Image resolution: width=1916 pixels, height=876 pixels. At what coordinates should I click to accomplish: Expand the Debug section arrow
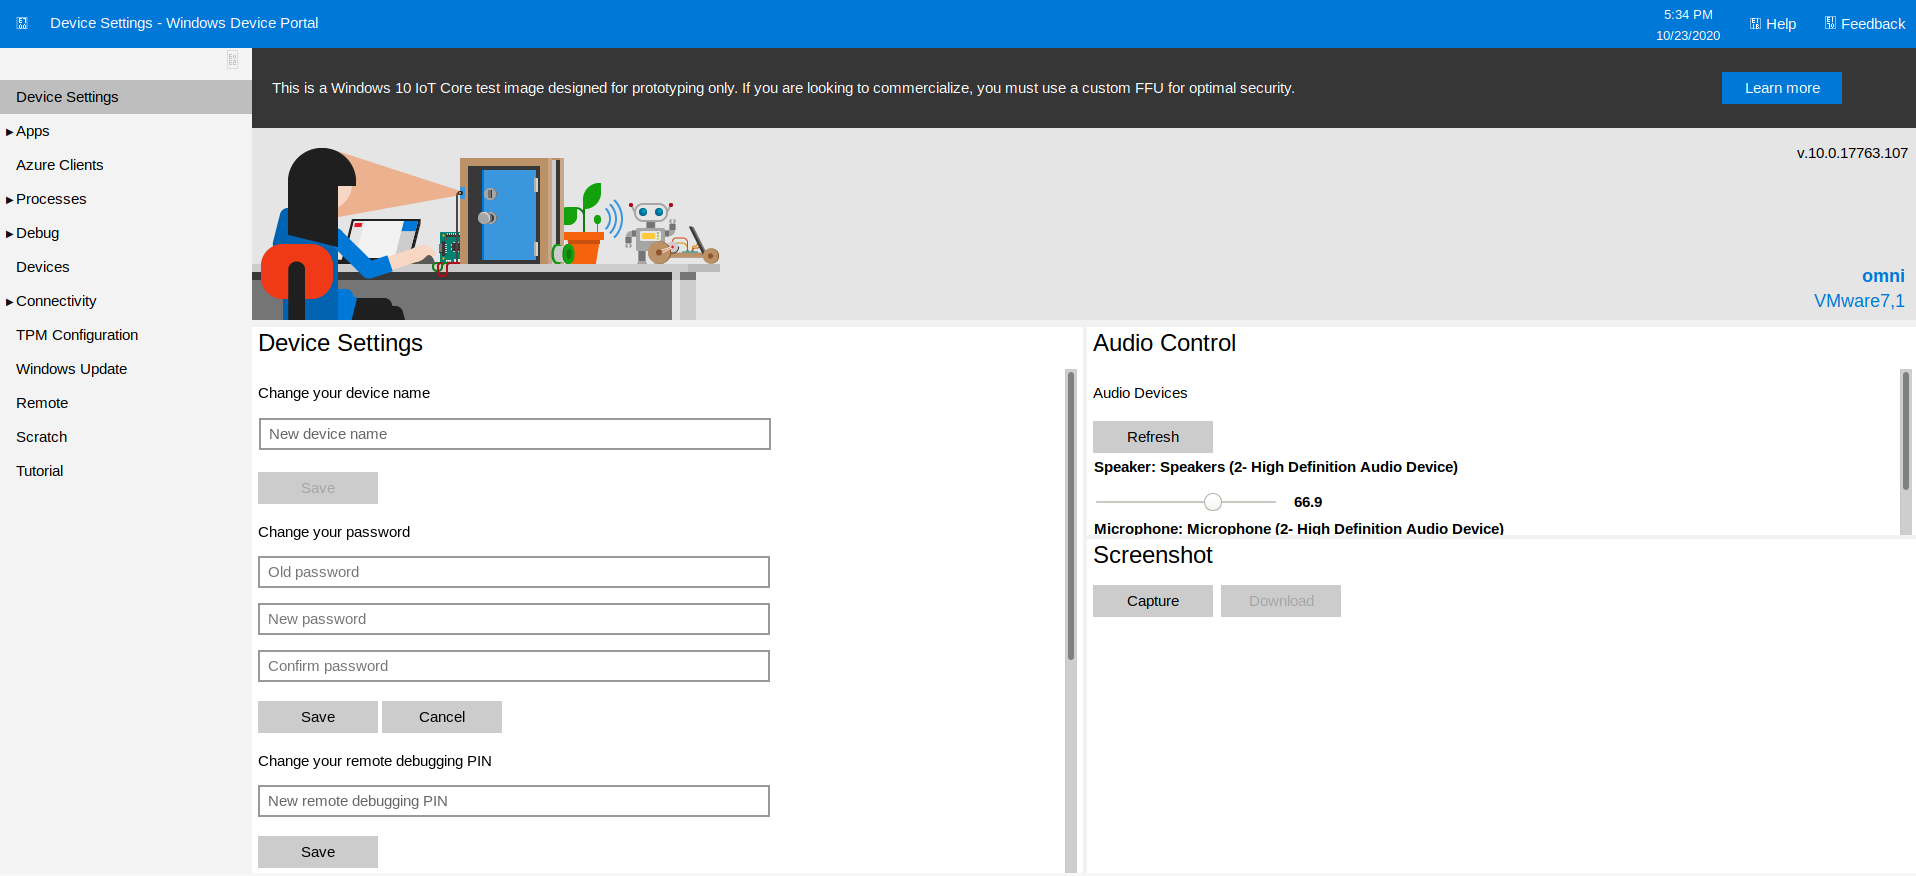click(x=10, y=234)
